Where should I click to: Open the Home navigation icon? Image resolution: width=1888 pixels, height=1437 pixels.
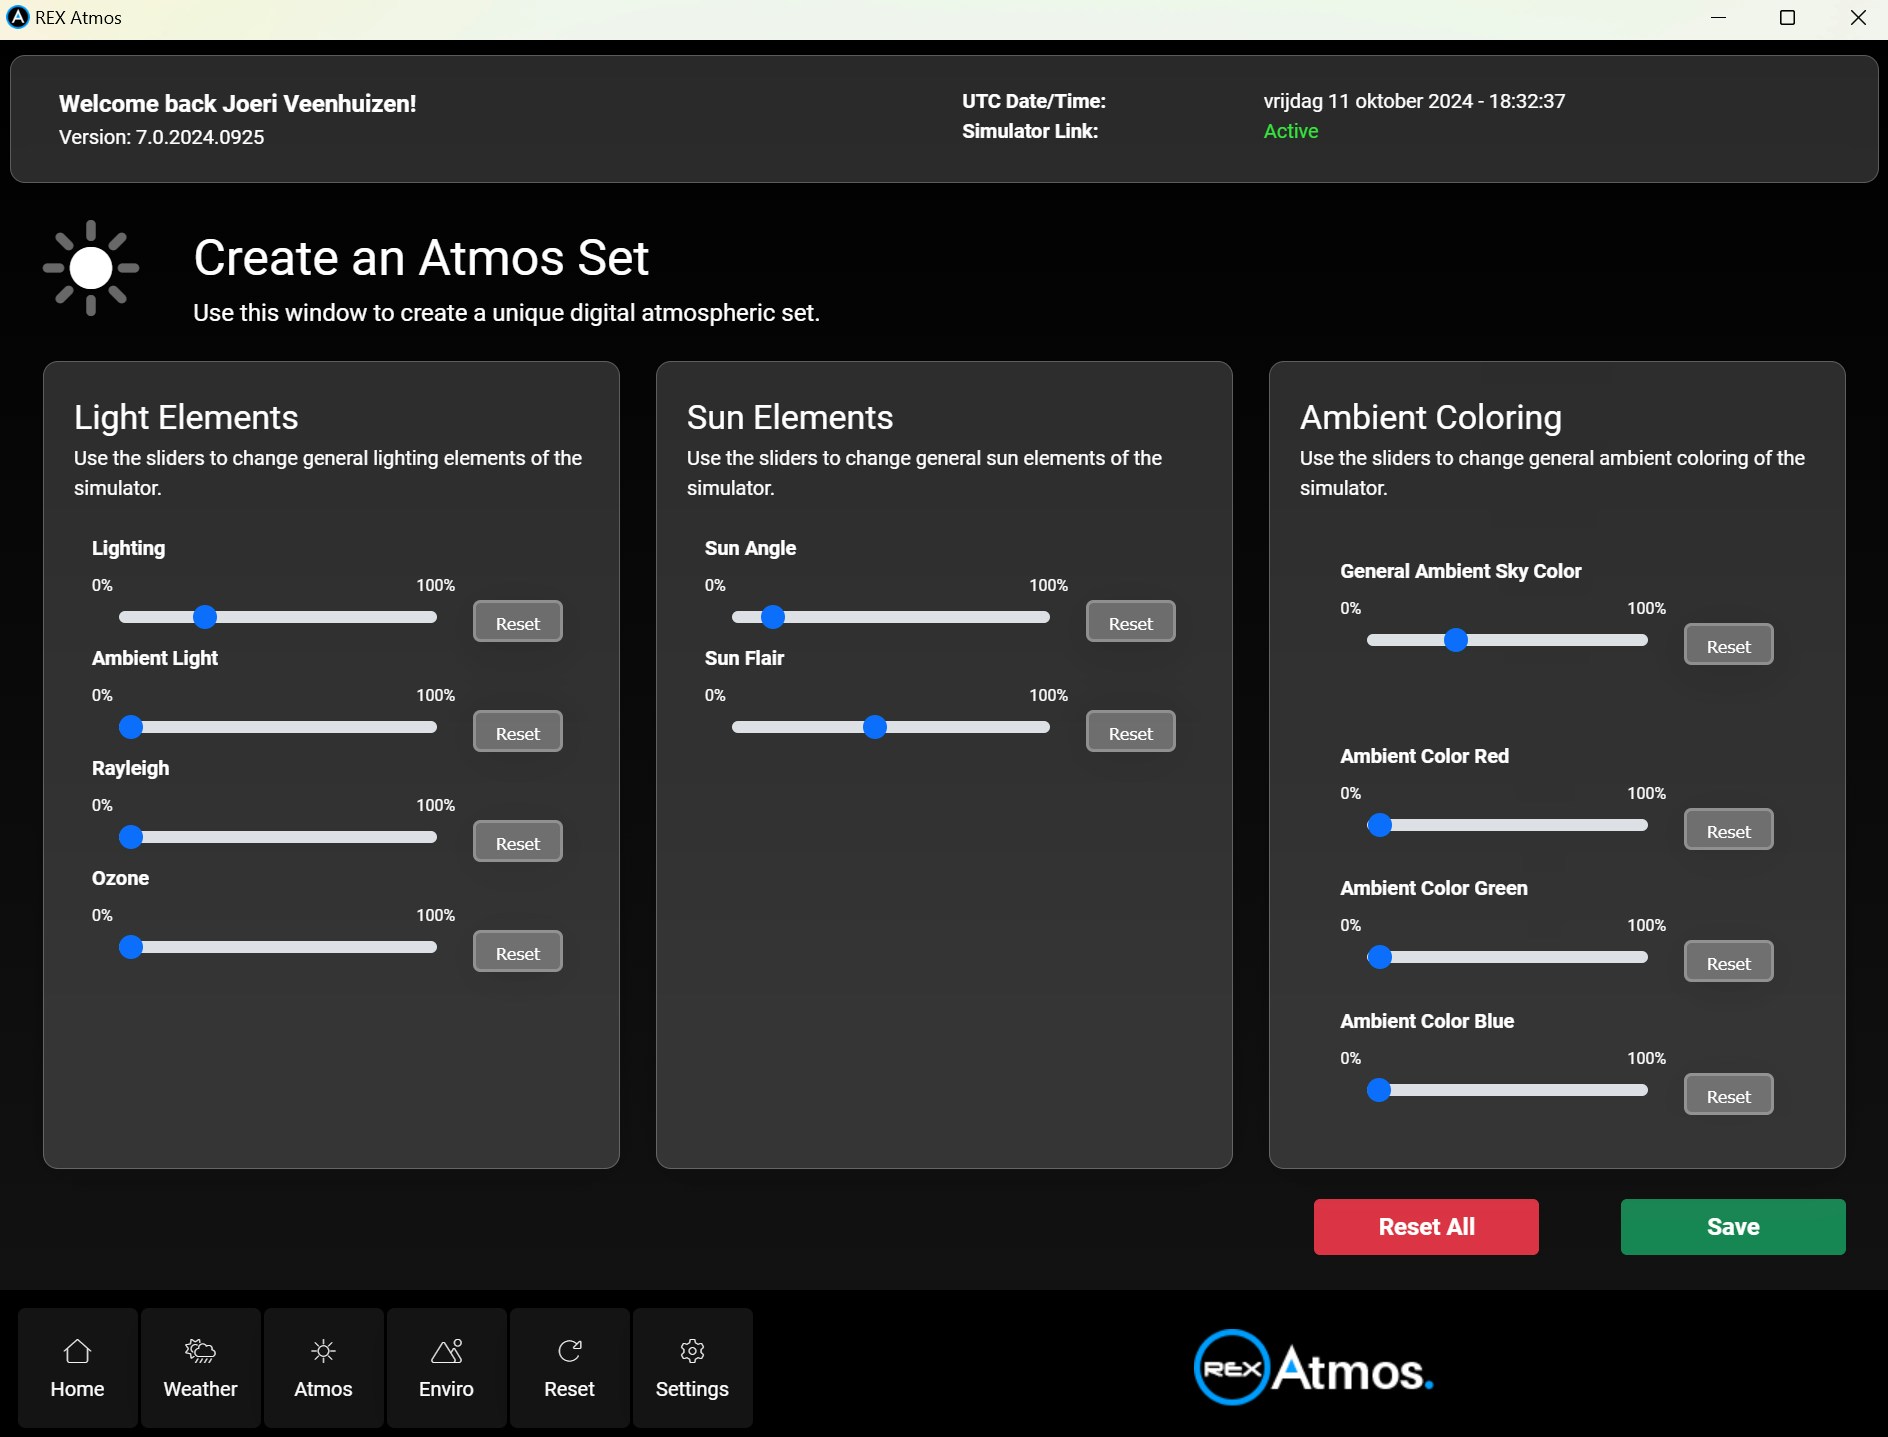pos(77,1352)
